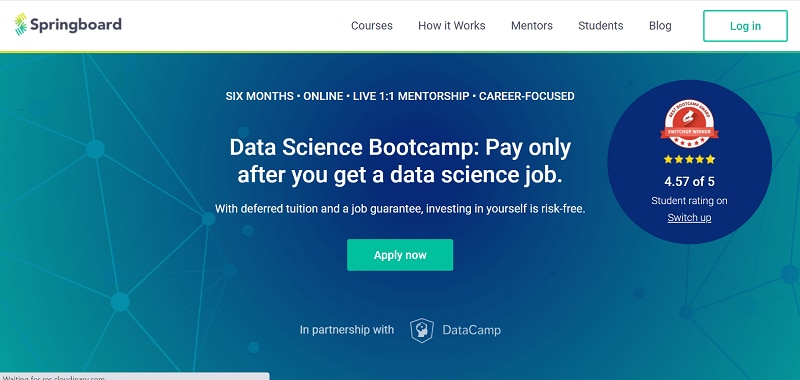Follow the Switch up link
The width and height of the screenshot is (800, 380).
pyautogui.click(x=689, y=218)
